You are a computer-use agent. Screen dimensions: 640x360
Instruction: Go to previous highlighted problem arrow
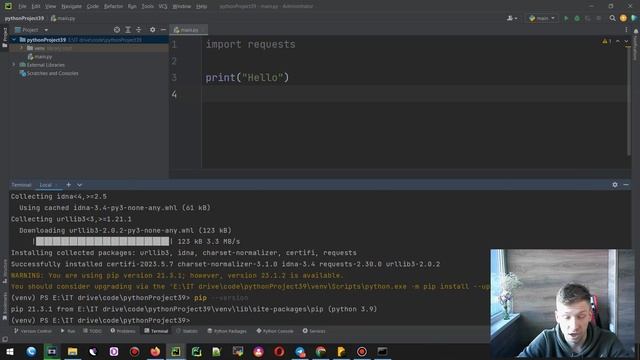point(618,41)
